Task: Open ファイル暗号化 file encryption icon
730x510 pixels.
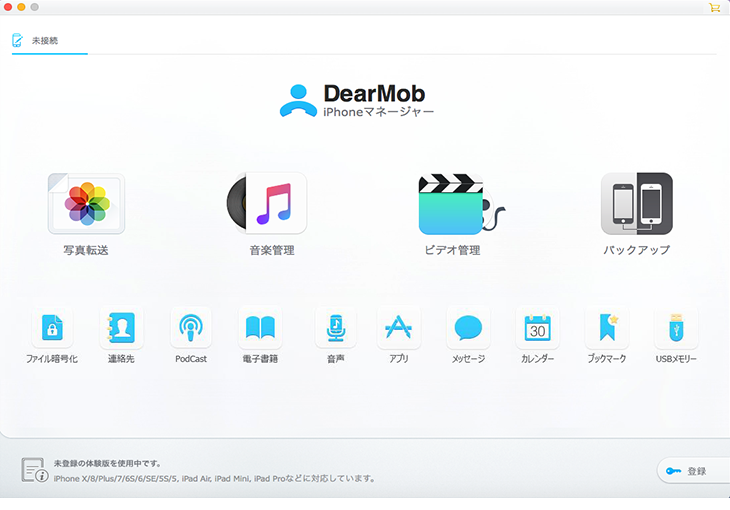Action: [x=52, y=327]
